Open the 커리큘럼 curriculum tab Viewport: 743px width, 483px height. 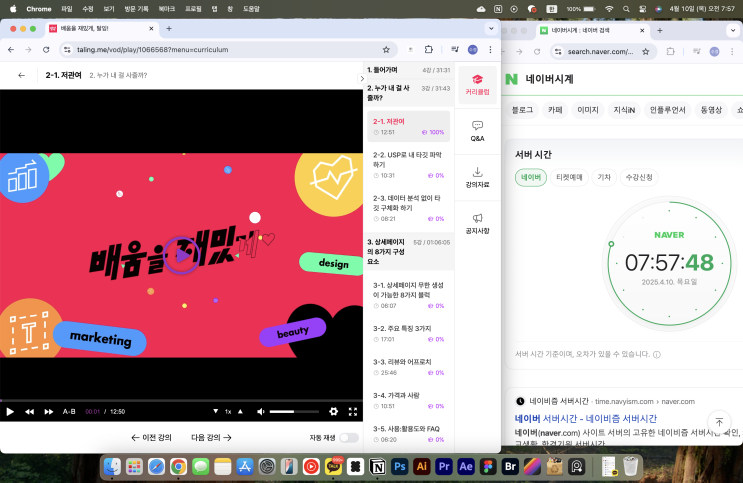point(477,85)
